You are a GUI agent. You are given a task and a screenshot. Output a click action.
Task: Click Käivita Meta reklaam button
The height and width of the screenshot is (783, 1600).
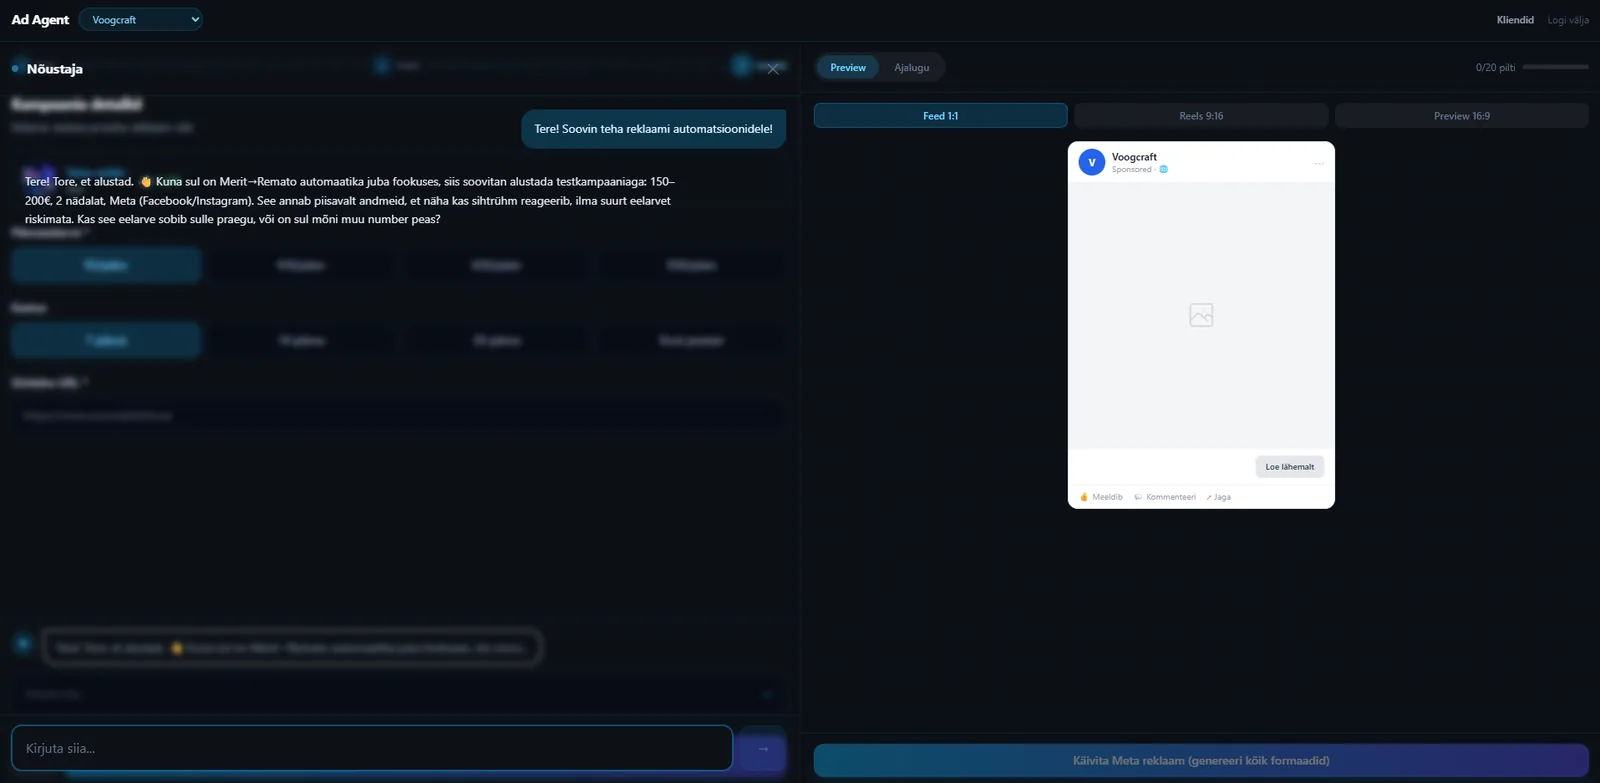[x=1201, y=761]
